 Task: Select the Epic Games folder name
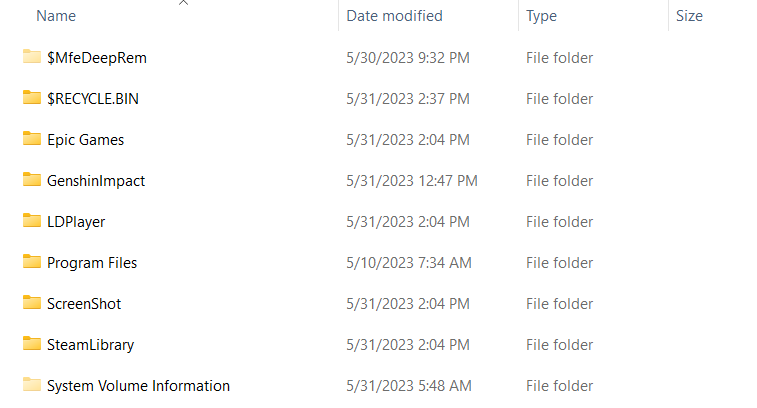click(x=85, y=140)
